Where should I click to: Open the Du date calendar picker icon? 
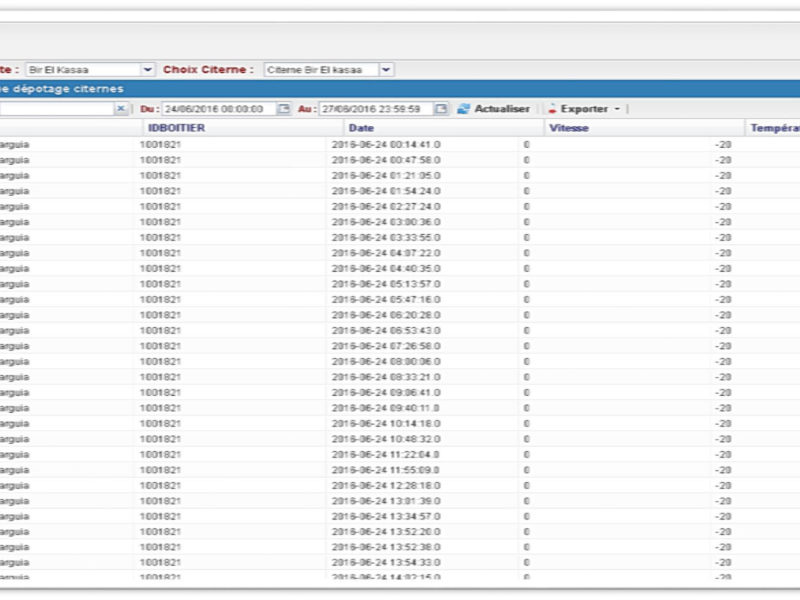(284, 109)
